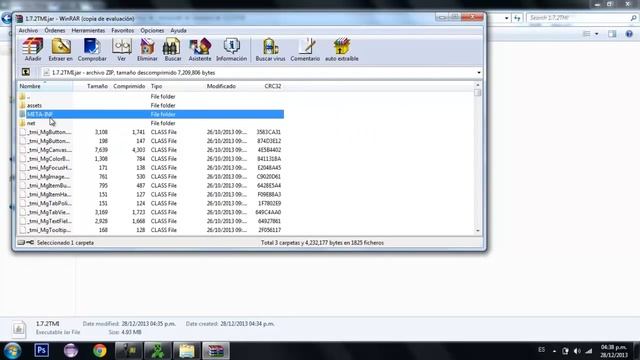This screenshot has width=640, height=360.
Task: Sort by the Tipo column header
Action: [x=176, y=86]
